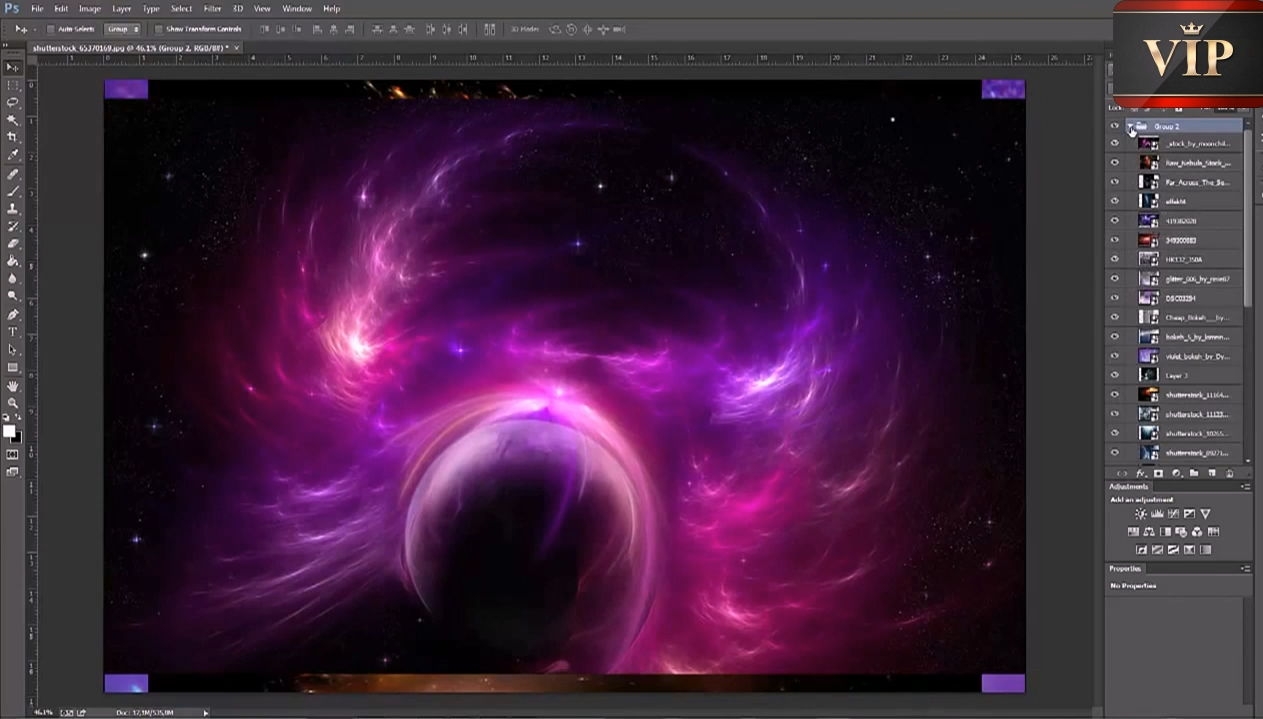The height and width of the screenshot is (719, 1263).
Task: Toggle Quick Mask mode
Action: (12, 455)
